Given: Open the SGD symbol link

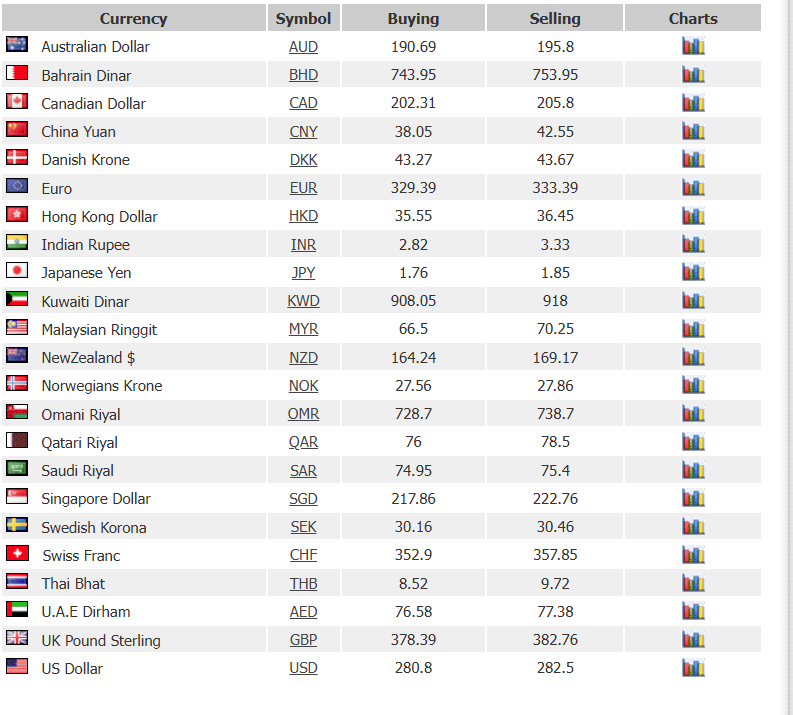Looking at the screenshot, I should 303,499.
